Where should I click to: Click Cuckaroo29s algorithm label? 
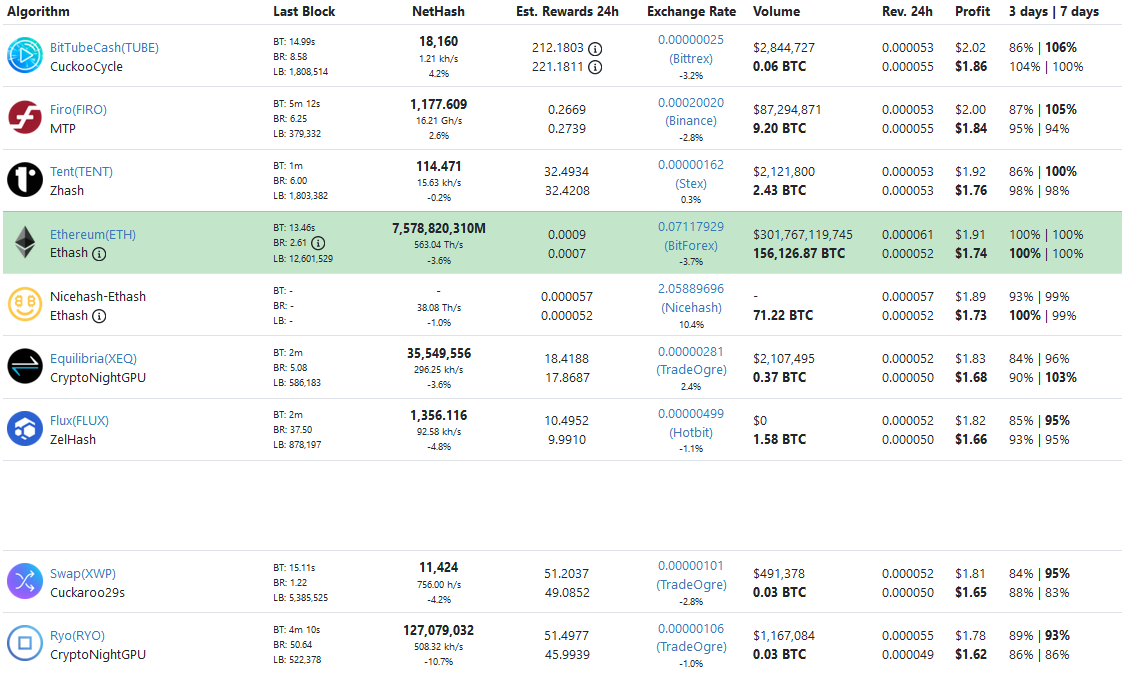88,593
